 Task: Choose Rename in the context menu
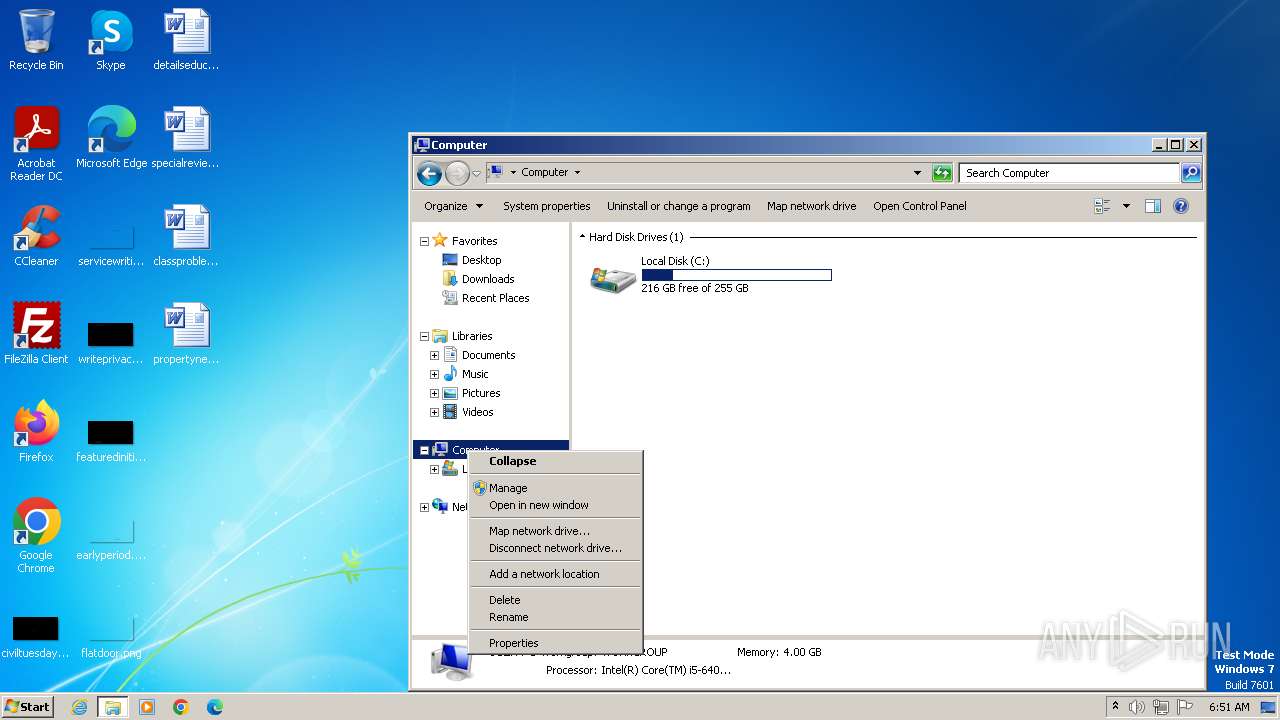556,617
